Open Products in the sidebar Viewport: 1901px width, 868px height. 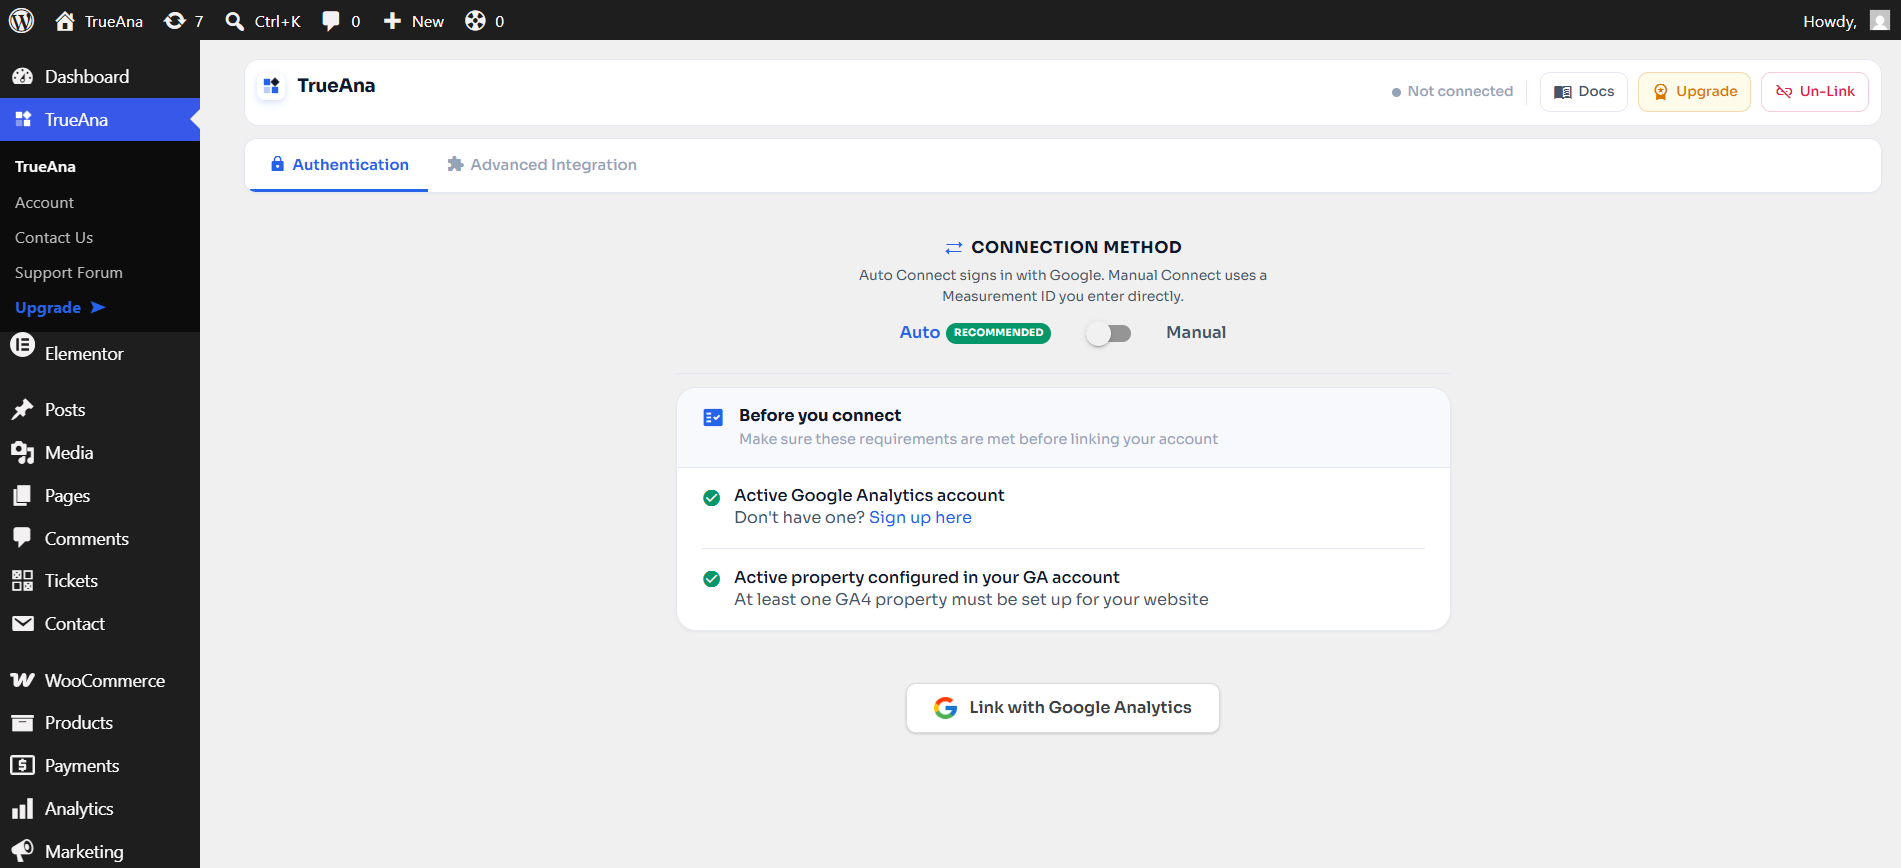click(100, 723)
